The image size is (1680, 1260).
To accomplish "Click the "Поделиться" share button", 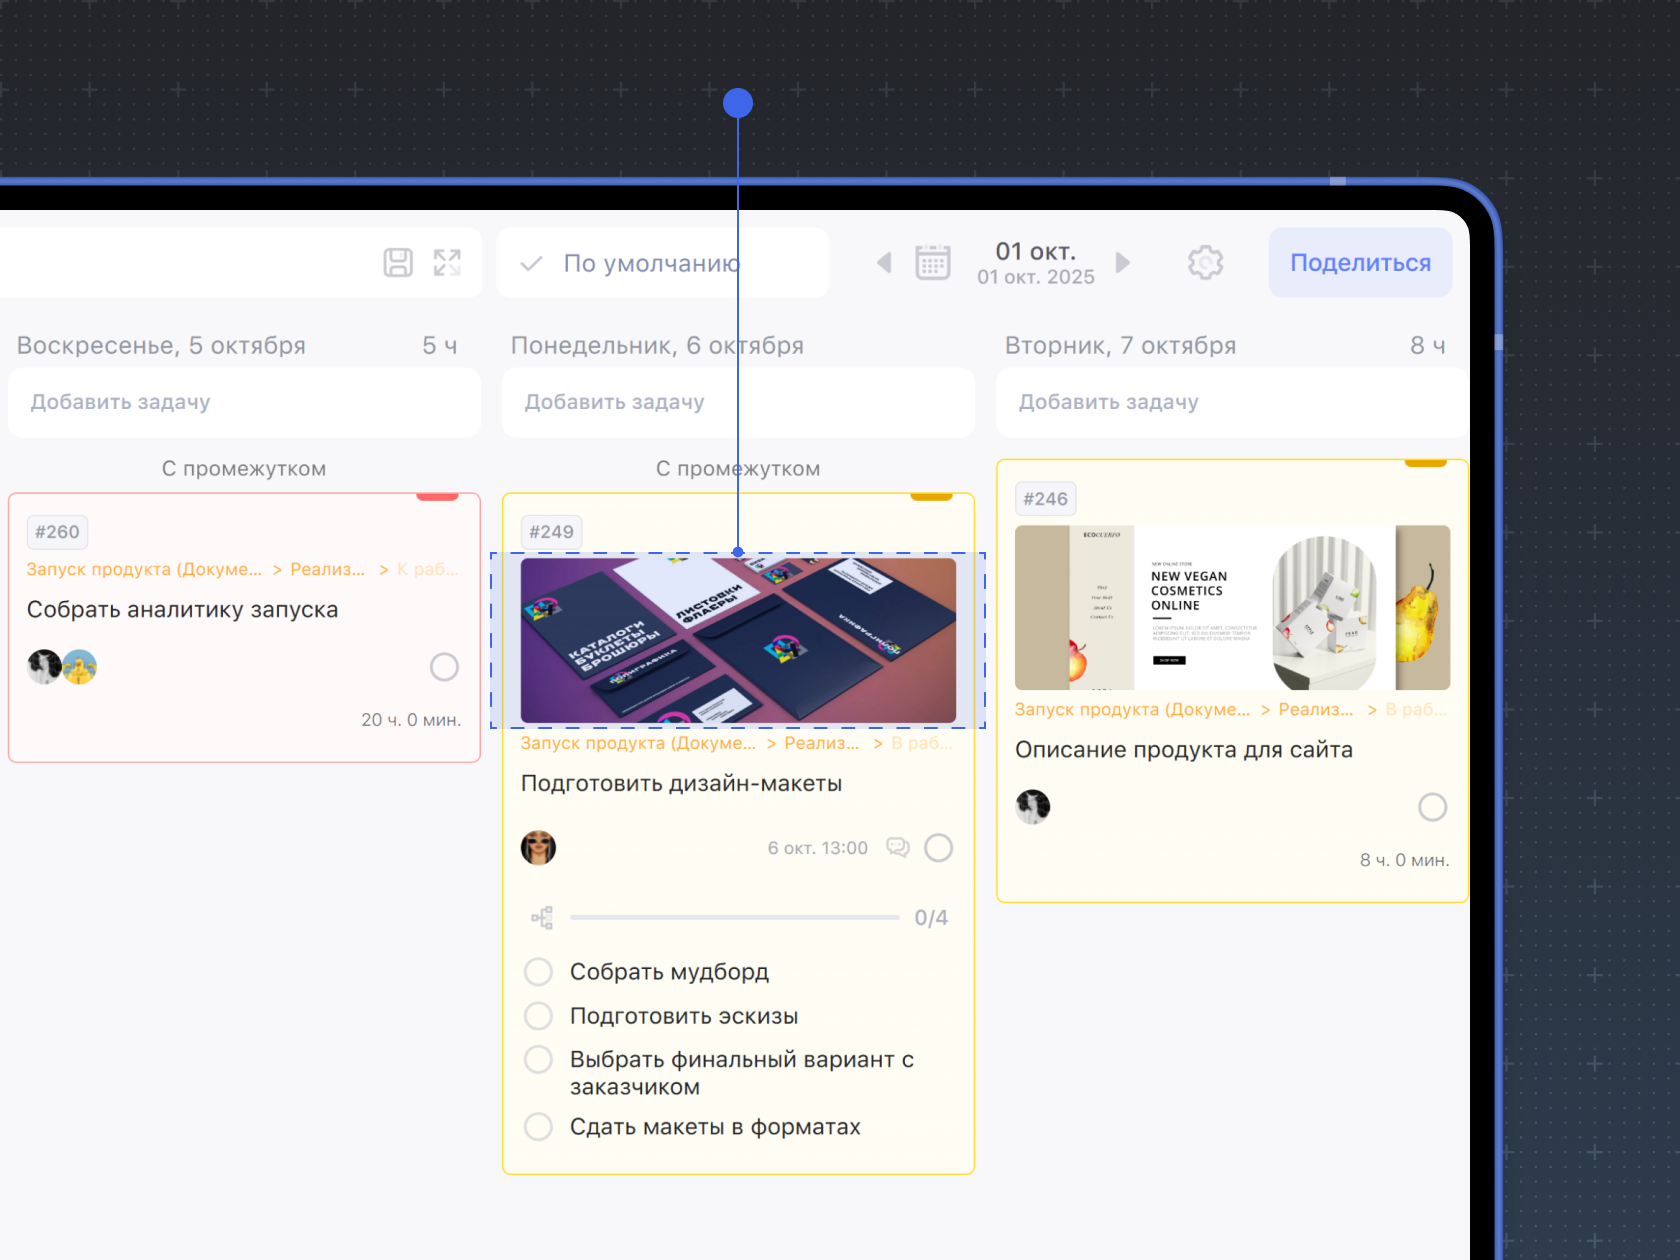I will pos(1360,263).
